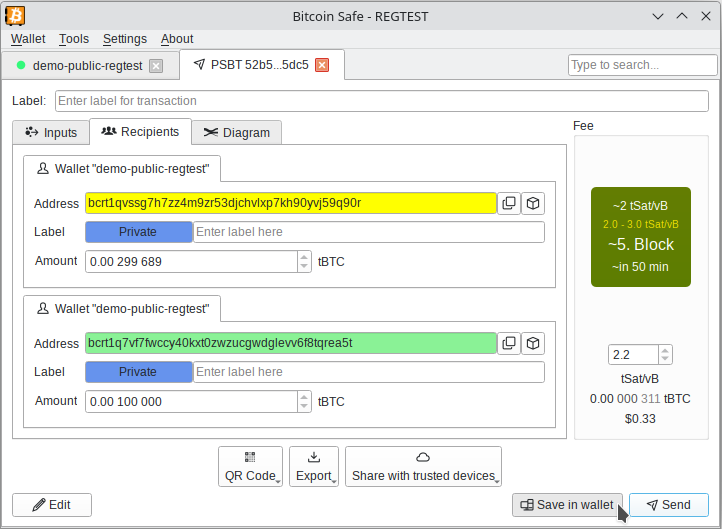722x529 pixels.
Task: Click the 0.00 000 311 tBTC fee text
Action: (x=640, y=399)
